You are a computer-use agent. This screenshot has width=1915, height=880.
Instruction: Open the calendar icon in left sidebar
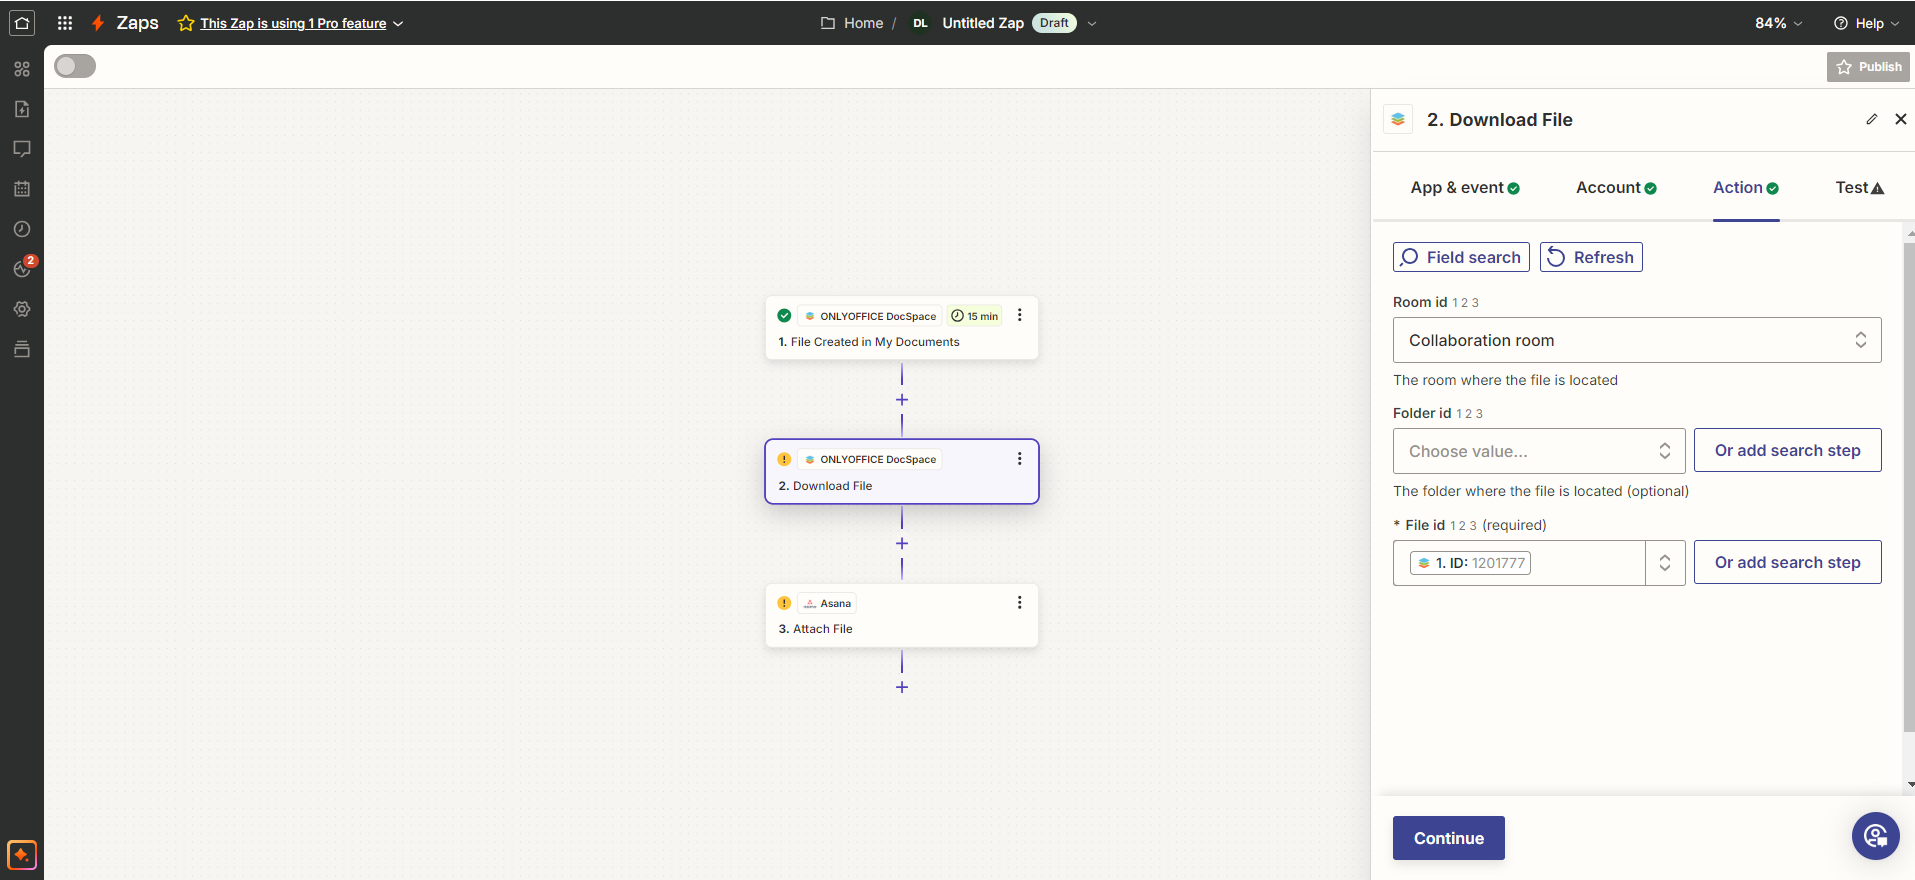click(22, 189)
